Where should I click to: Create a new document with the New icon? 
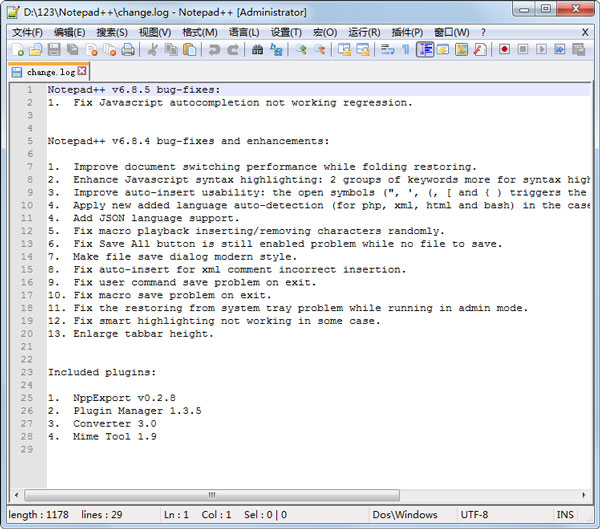tap(17, 50)
